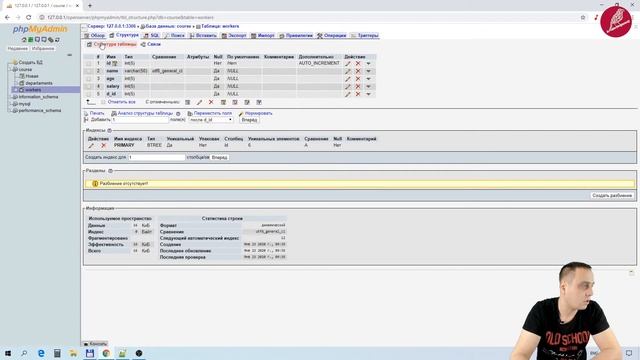Viewport: 640px width, 360px height.
Task: Open Calculator from the taskbar
Action: [x=57, y=353]
